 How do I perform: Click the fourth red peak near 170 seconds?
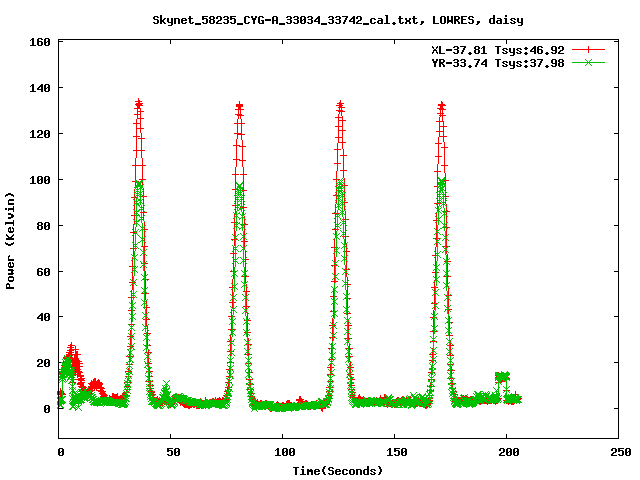tap(441, 106)
